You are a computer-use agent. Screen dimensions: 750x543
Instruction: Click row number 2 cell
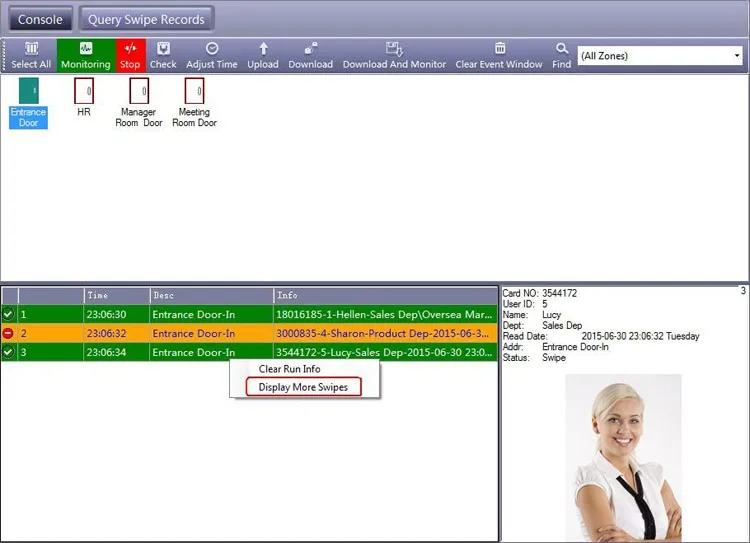[x=50, y=333]
